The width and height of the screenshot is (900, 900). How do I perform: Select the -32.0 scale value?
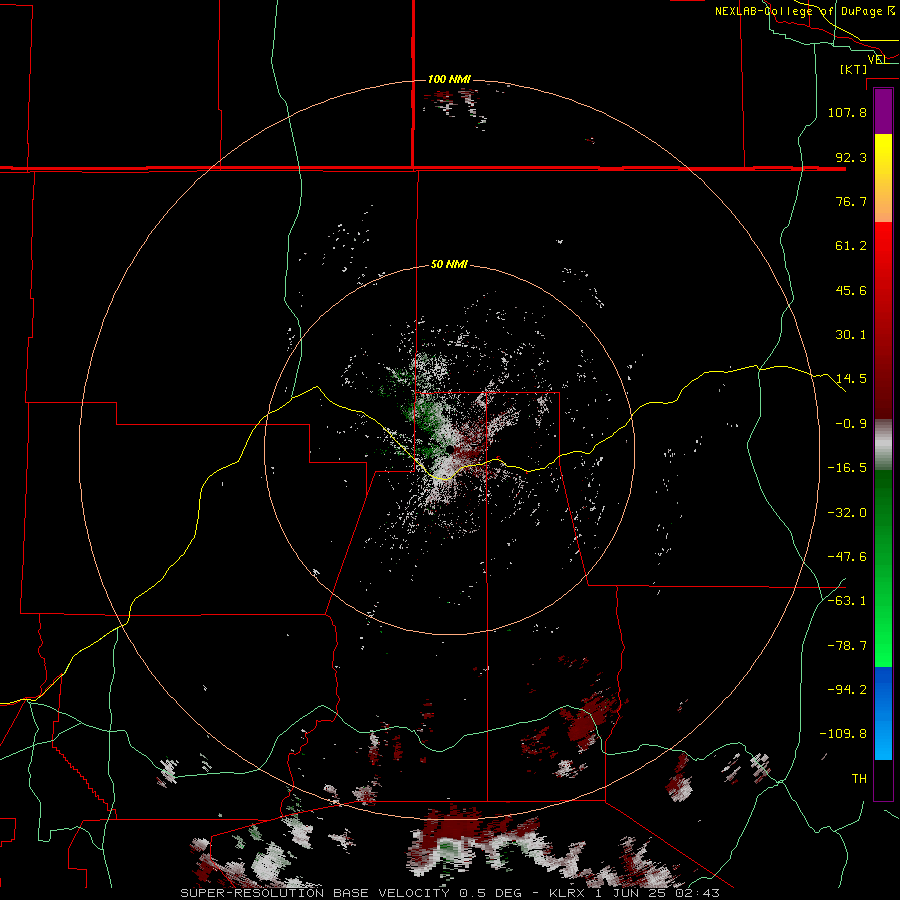(x=847, y=513)
